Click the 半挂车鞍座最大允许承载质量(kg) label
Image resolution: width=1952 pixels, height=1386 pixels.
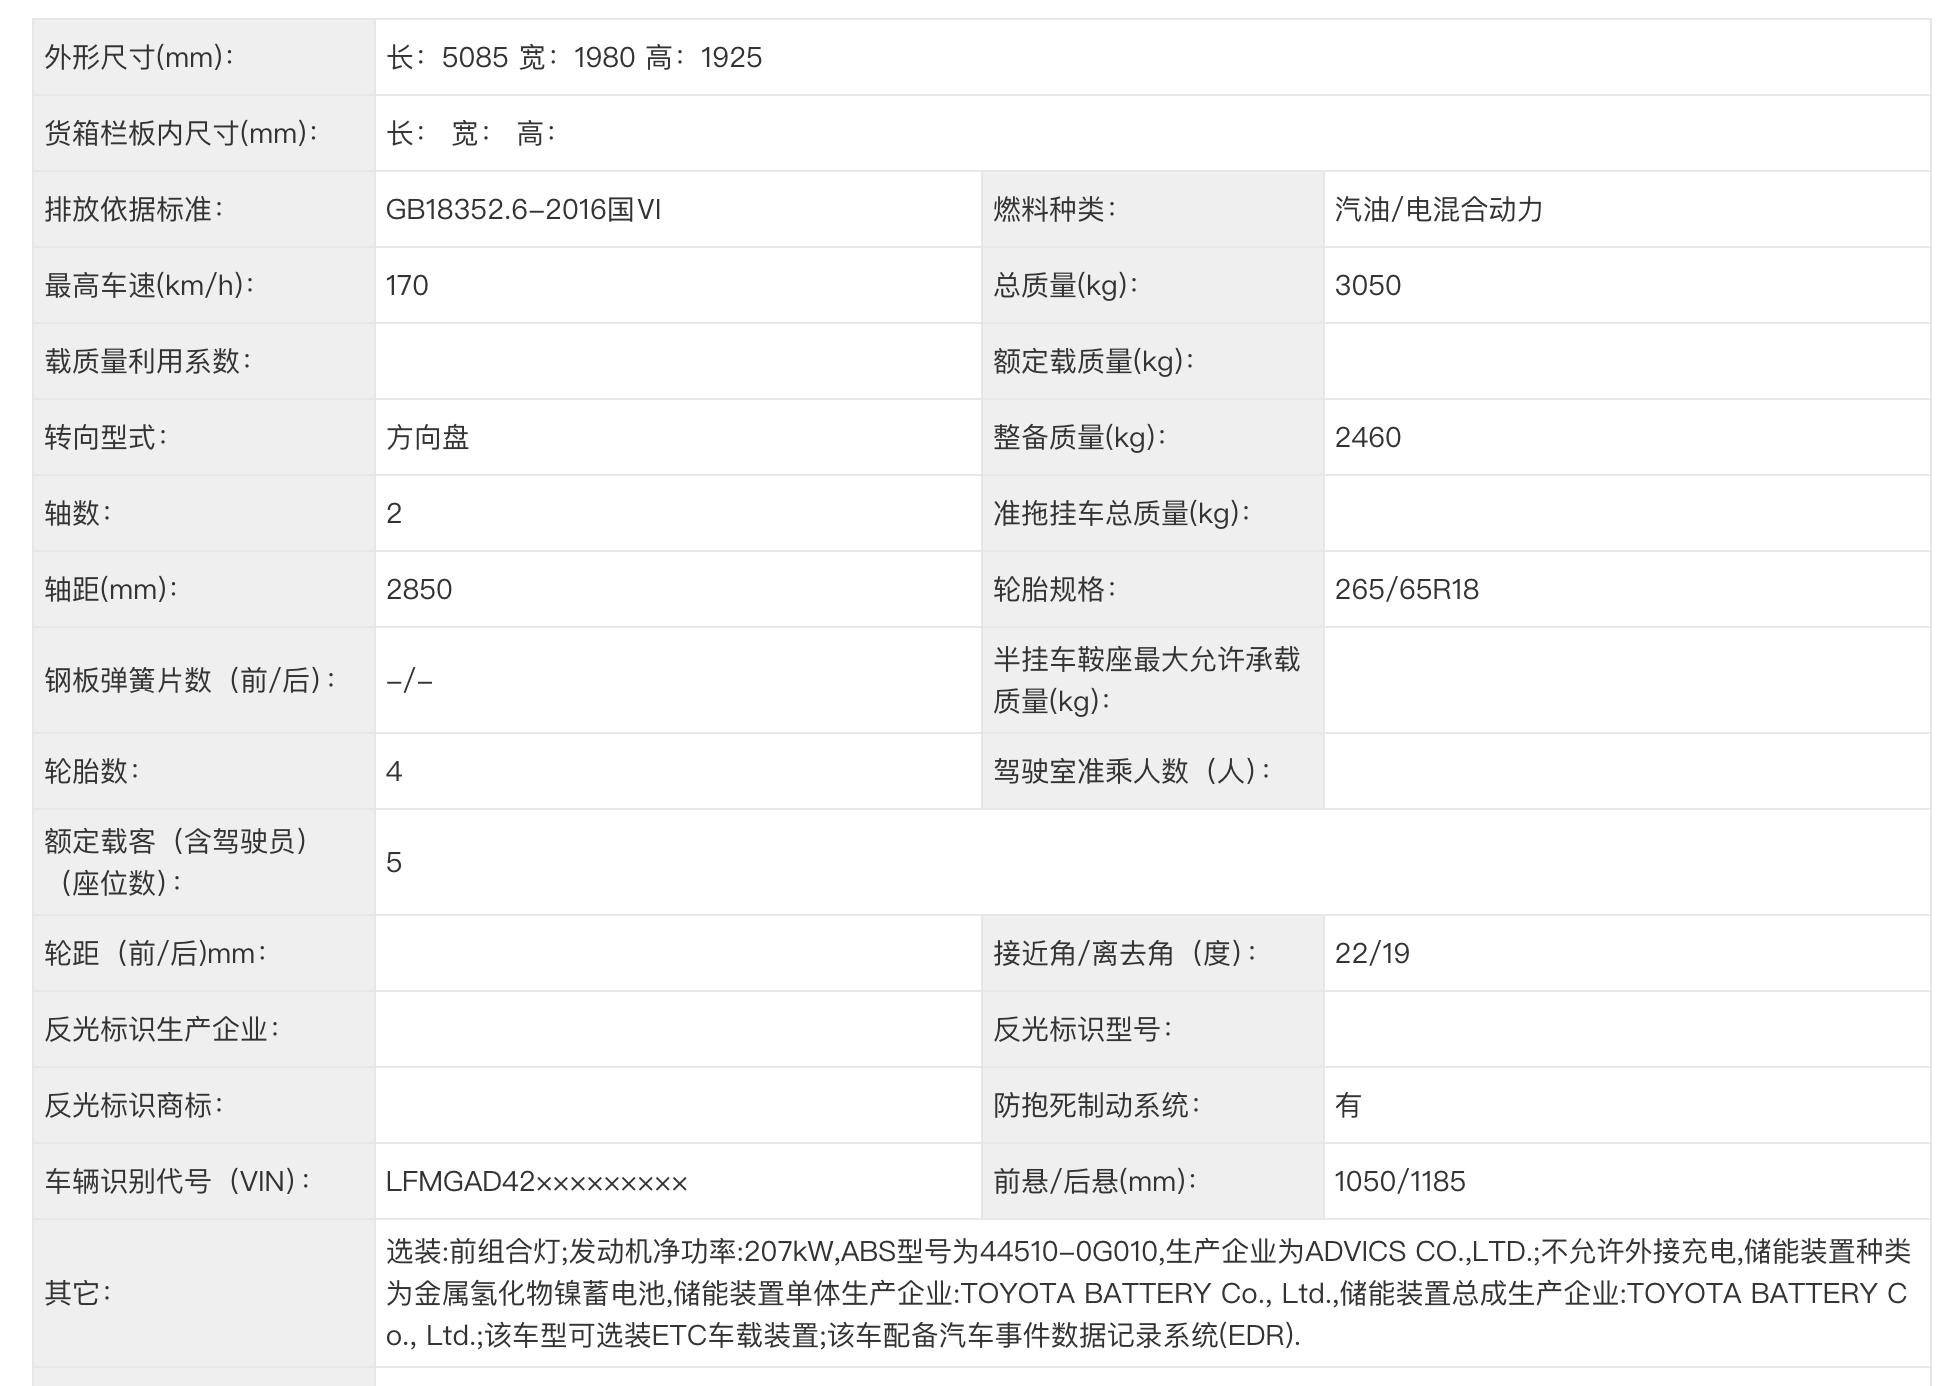tap(1147, 680)
